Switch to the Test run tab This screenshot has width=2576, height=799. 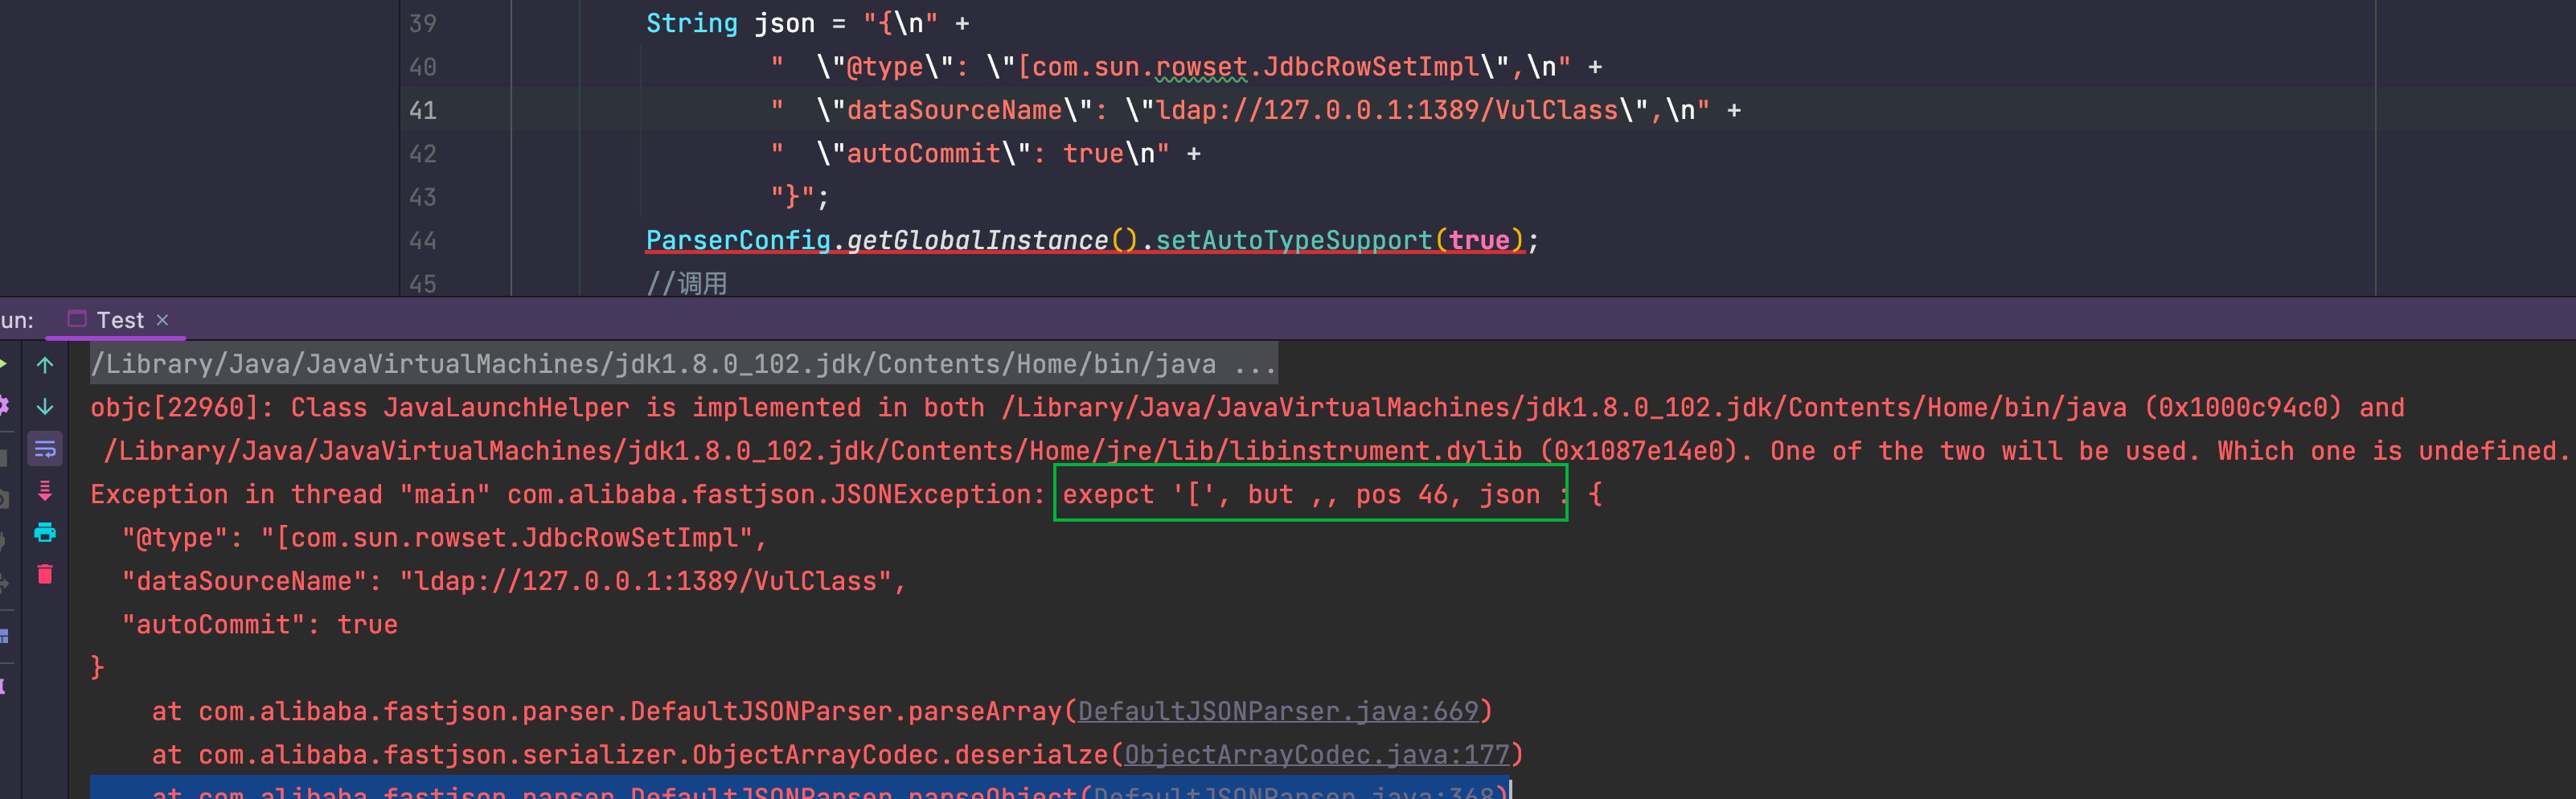(120, 320)
